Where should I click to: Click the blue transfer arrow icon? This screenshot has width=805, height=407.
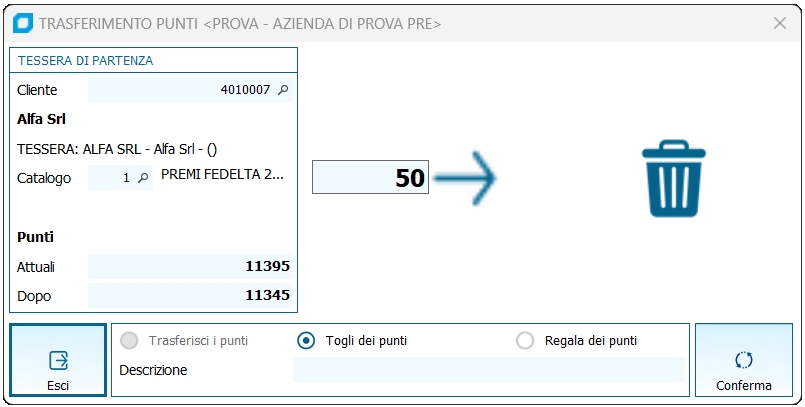pyautogui.click(x=466, y=179)
